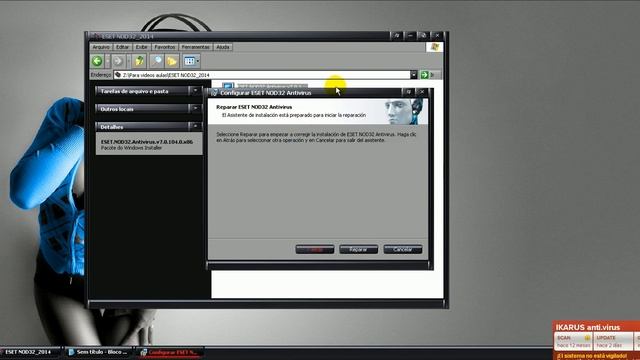640x360 pixels.
Task: Open the Favoritos menu
Action: click(165, 47)
